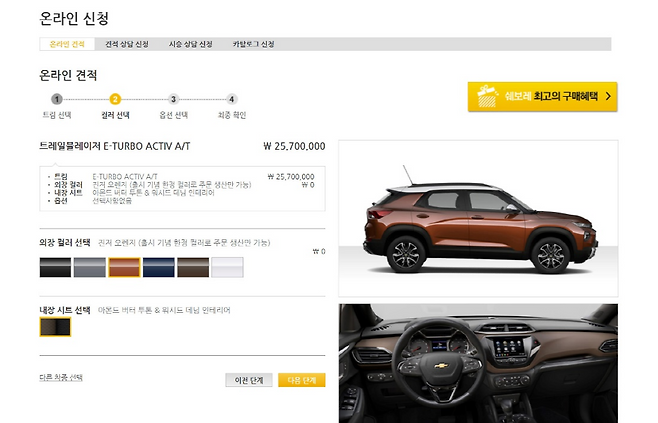
Task: Open the 다른 차종 선택 link
Action: (60, 377)
